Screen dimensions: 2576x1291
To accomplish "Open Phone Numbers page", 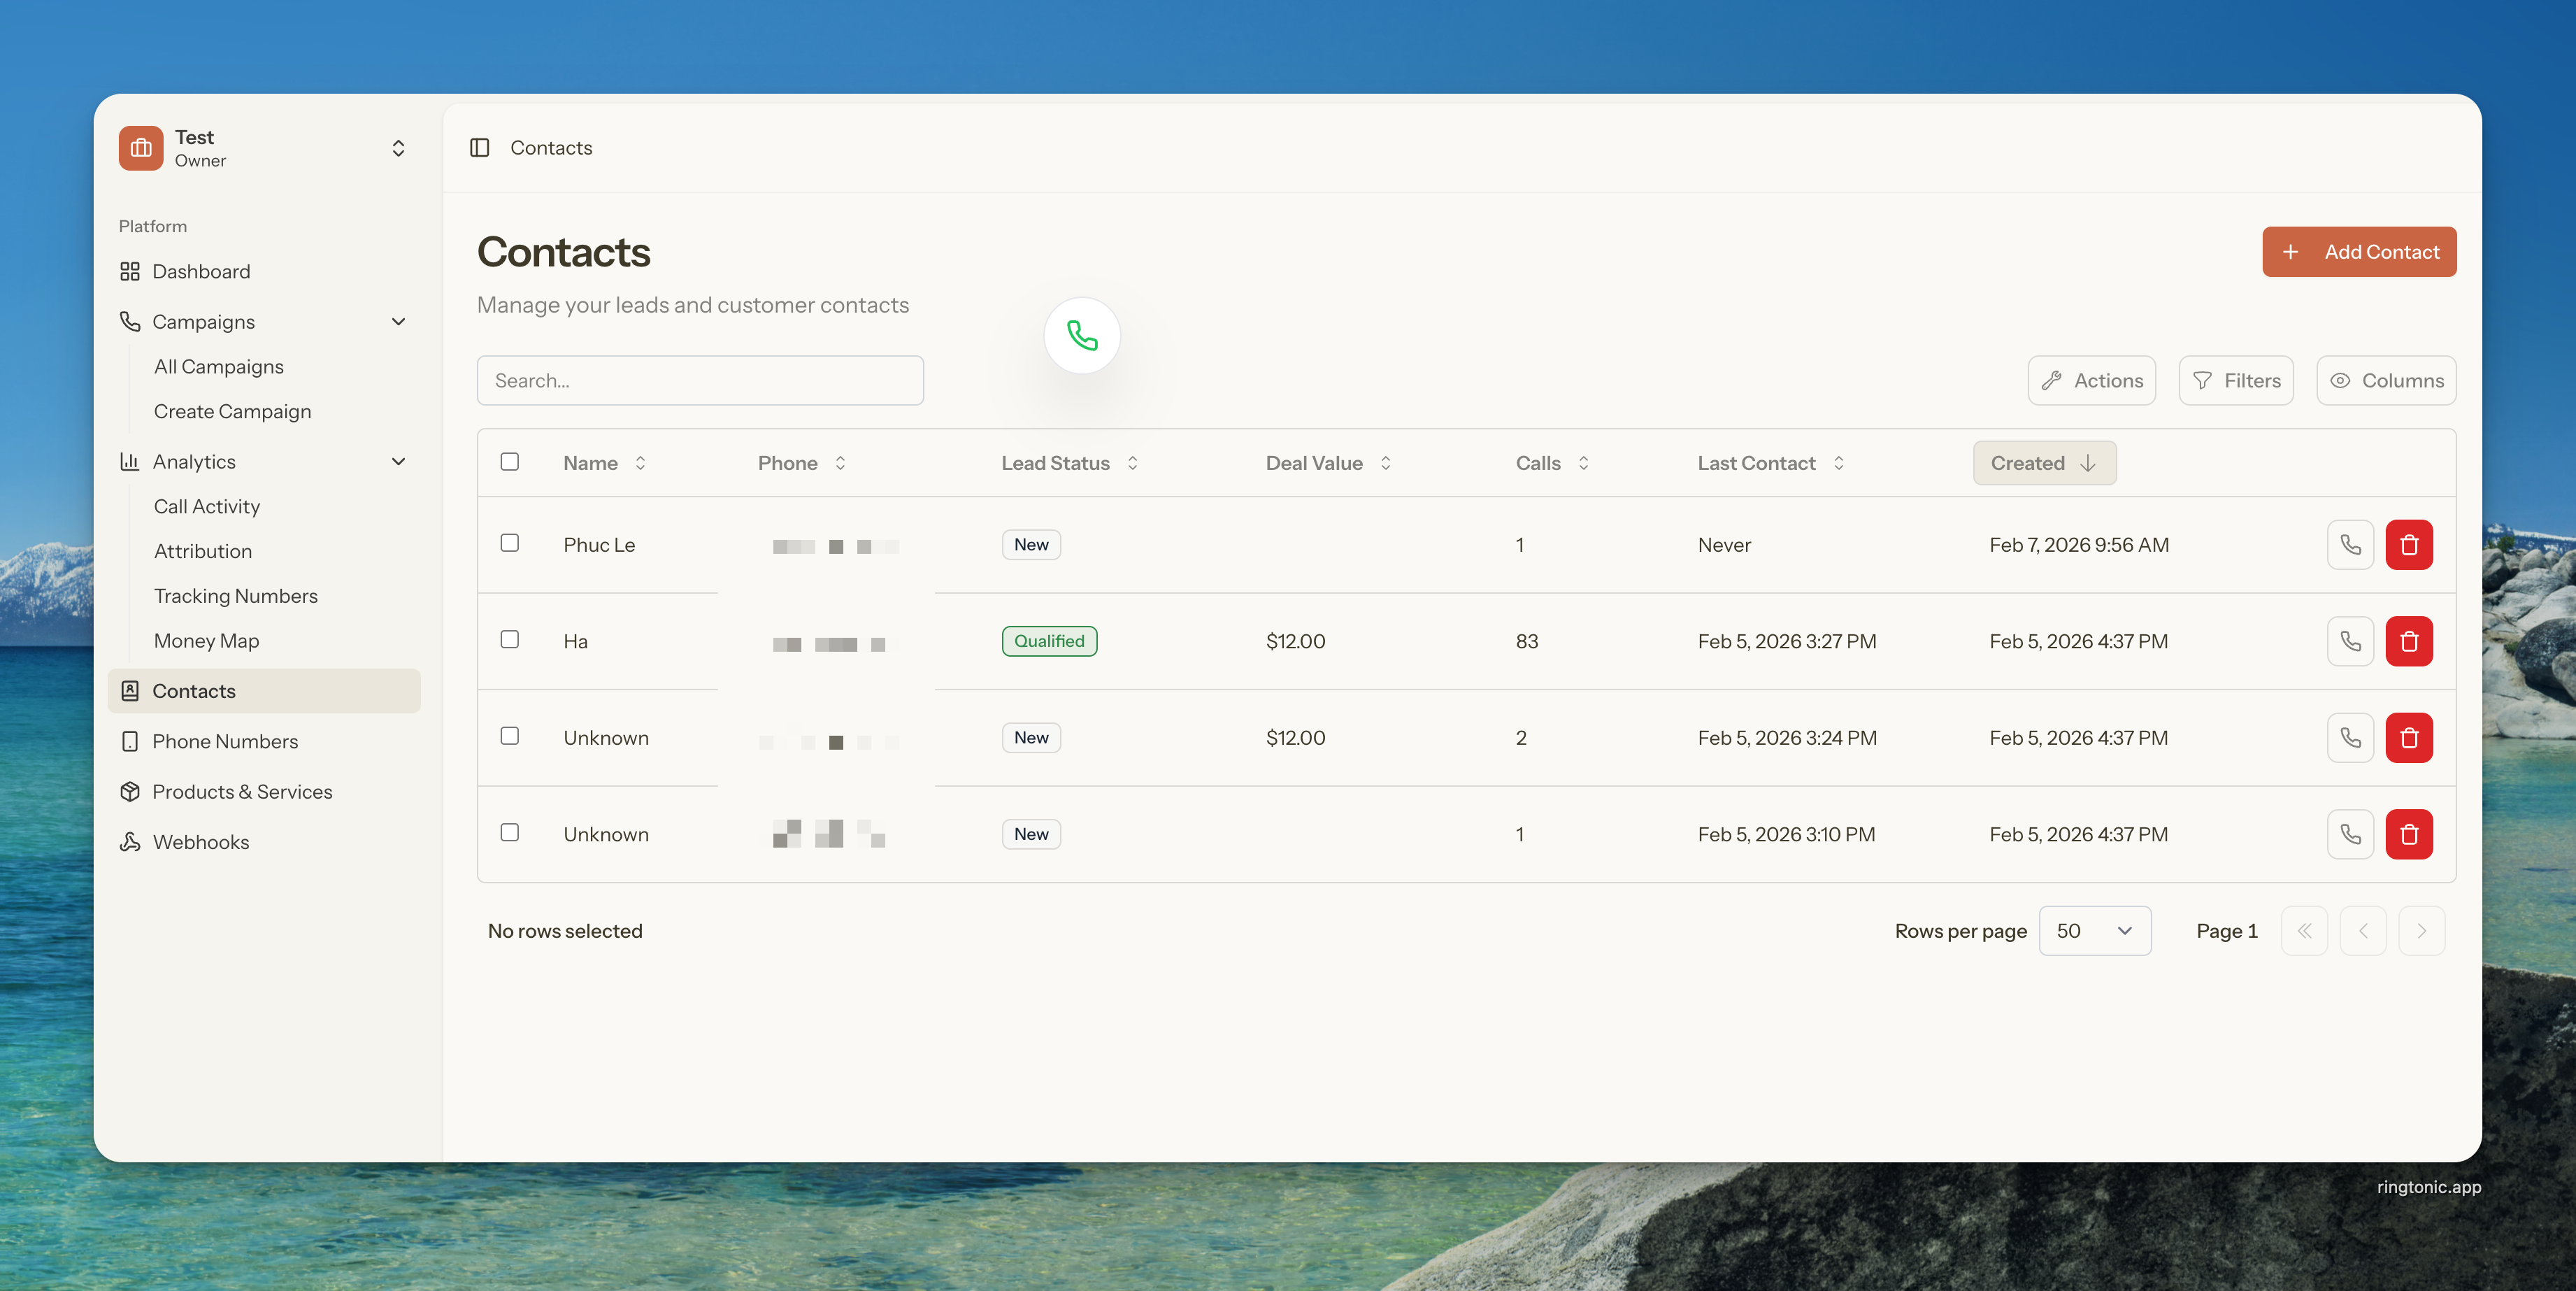I will point(225,741).
